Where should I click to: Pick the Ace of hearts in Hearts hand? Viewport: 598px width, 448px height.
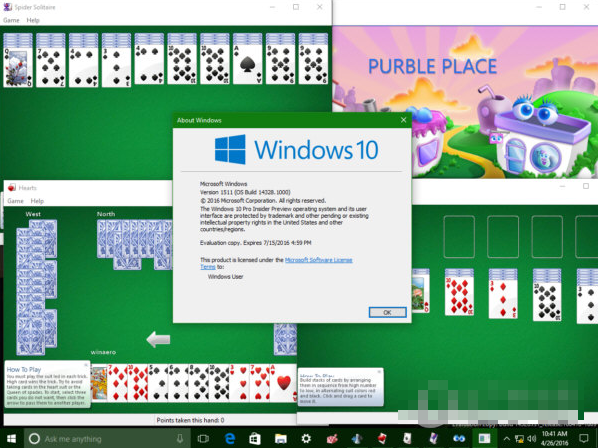point(283,383)
